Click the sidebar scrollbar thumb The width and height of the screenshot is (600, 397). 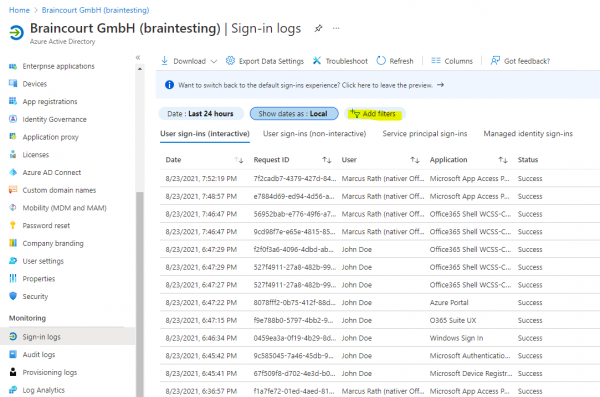140,294
